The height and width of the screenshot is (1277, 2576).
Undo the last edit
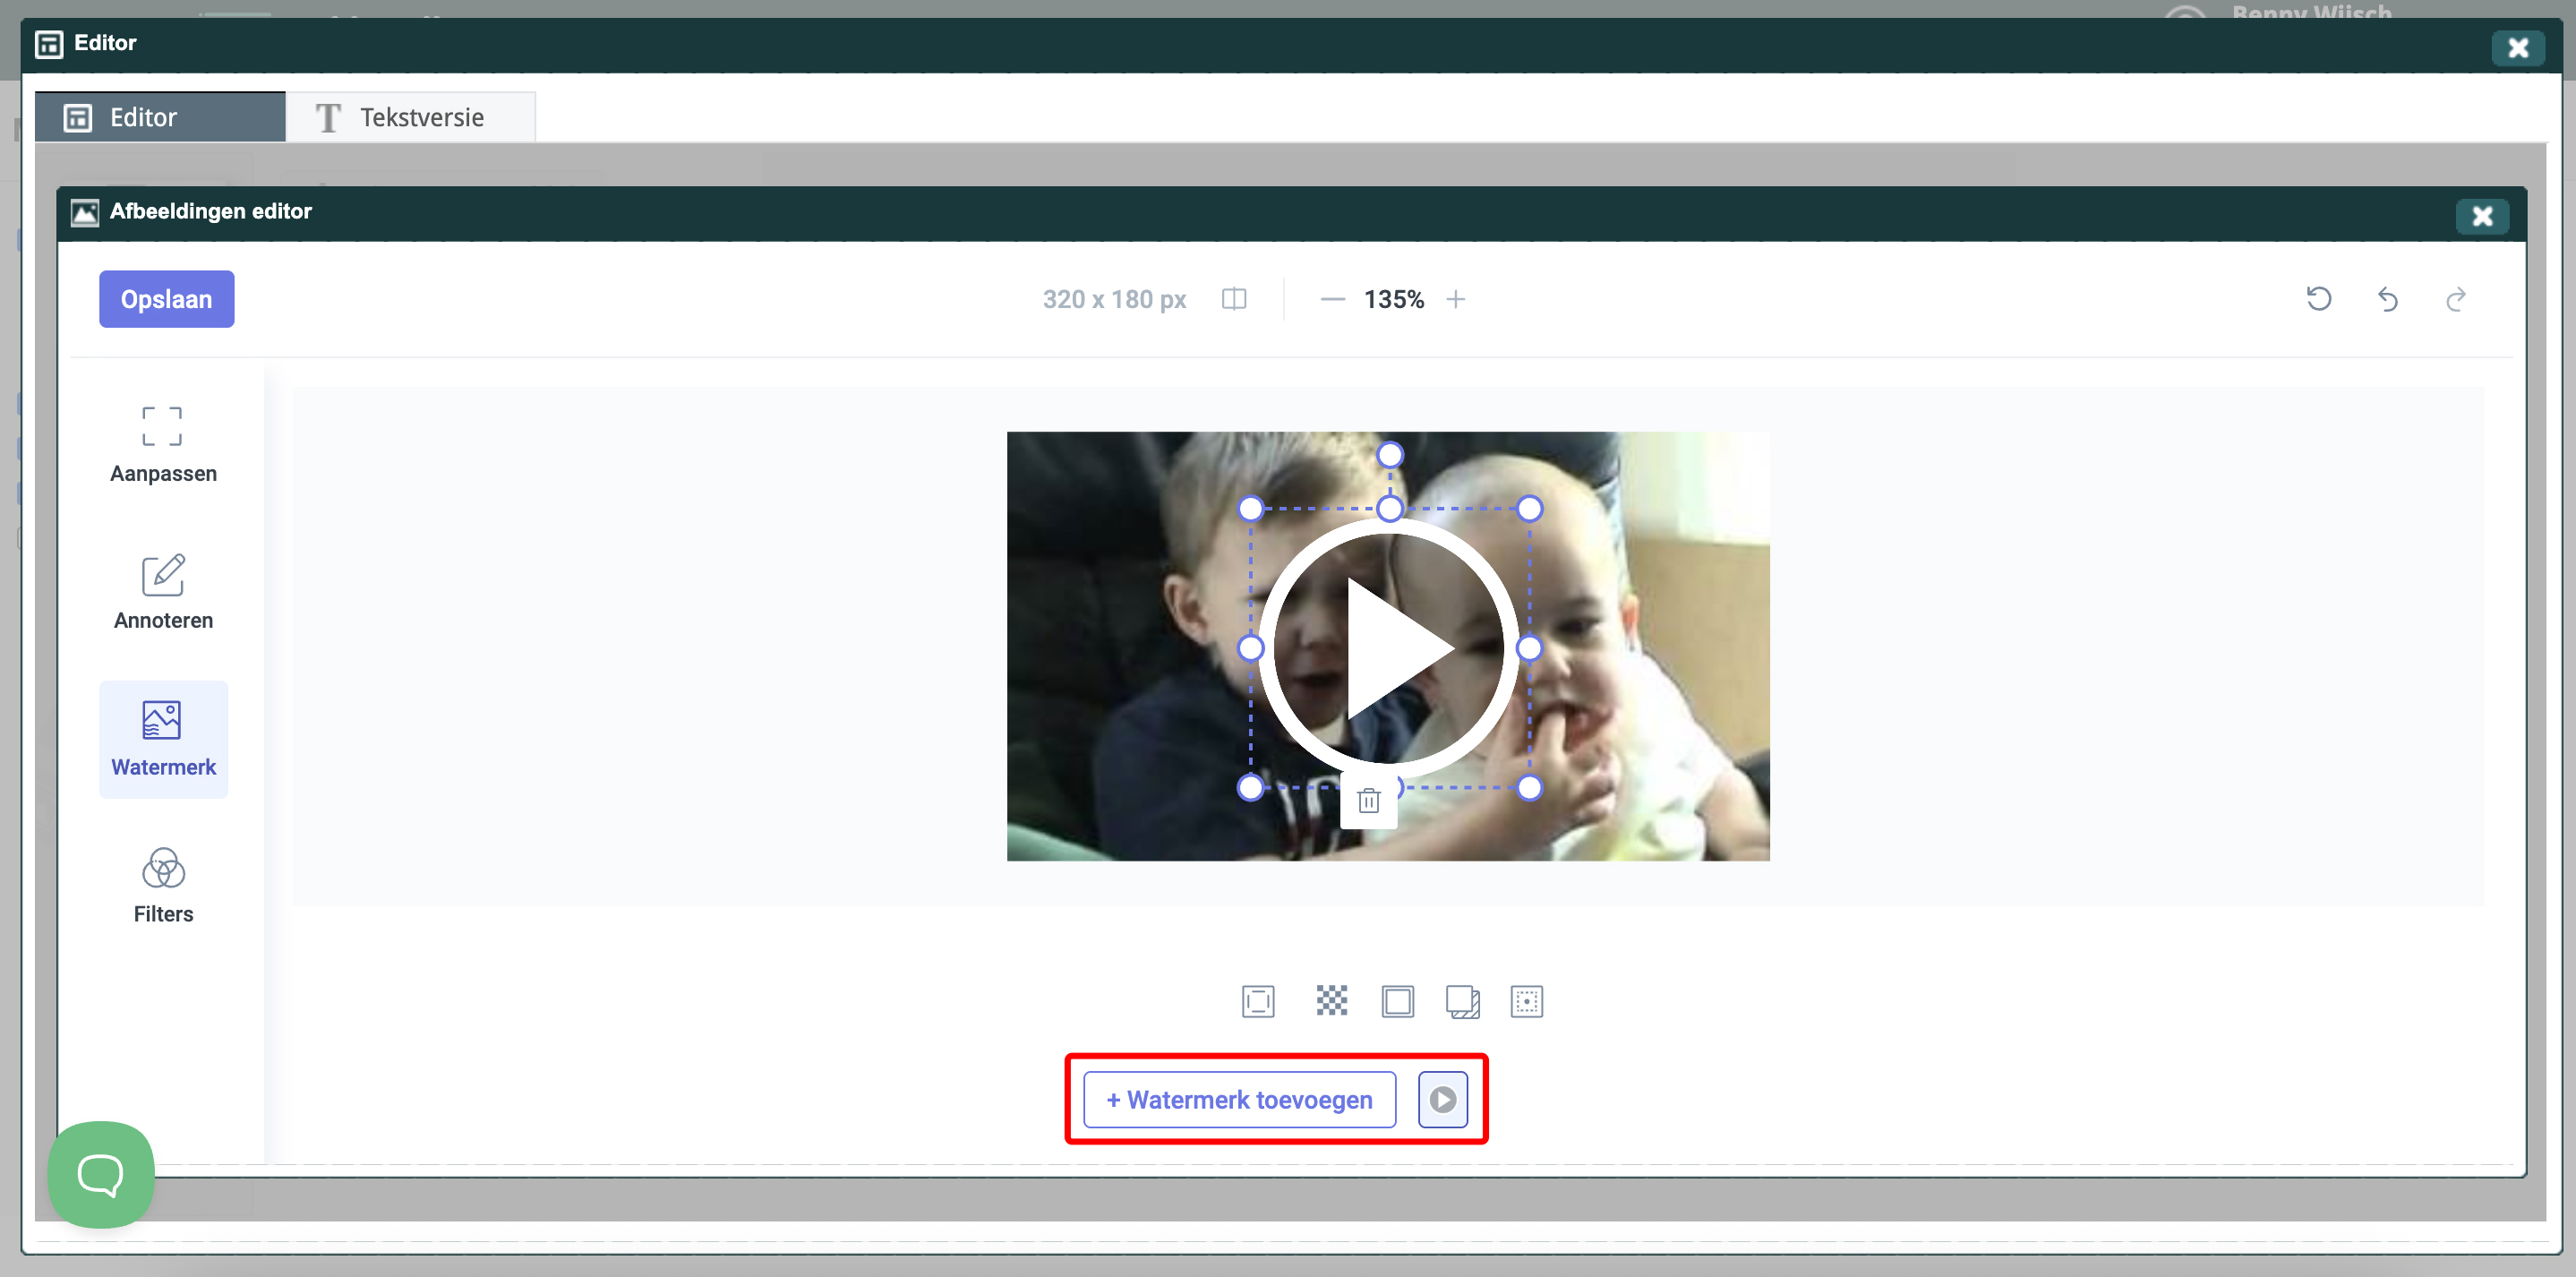coord(2387,298)
